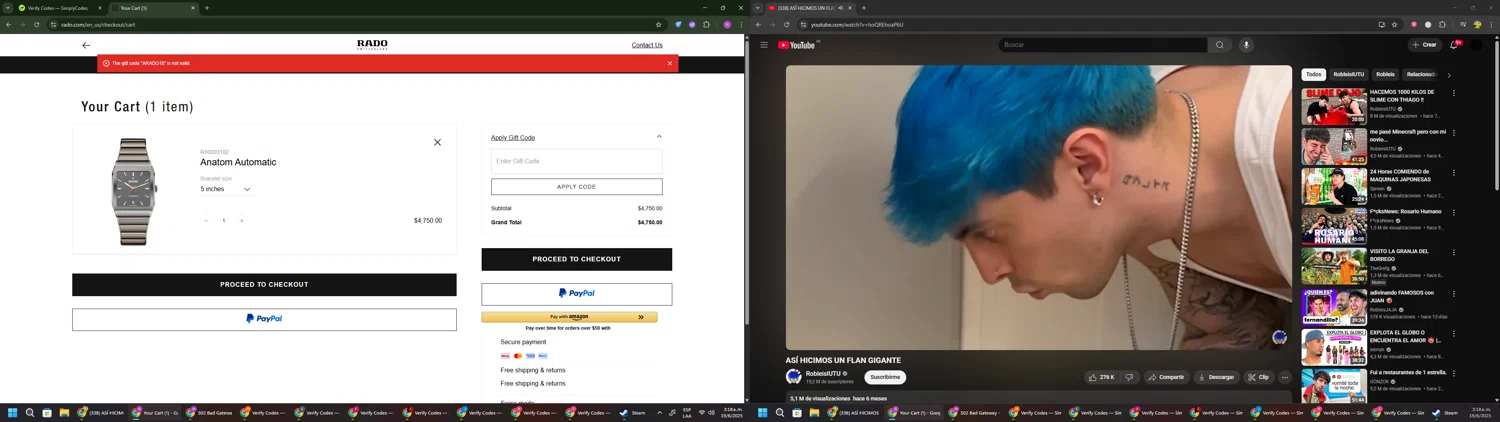The image size is (1500, 422).
Task: Subscribe with the Suscribirme button
Action: pyautogui.click(x=885, y=377)
